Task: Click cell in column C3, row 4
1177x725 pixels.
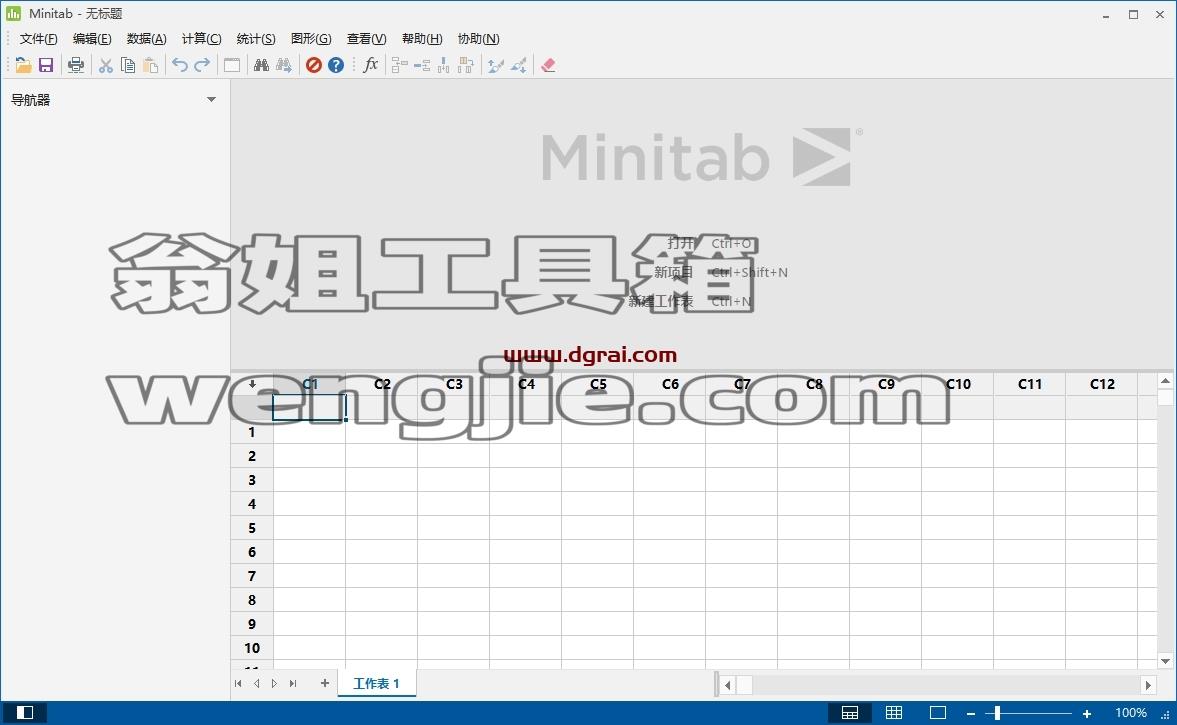Action: tap(453, 504)
